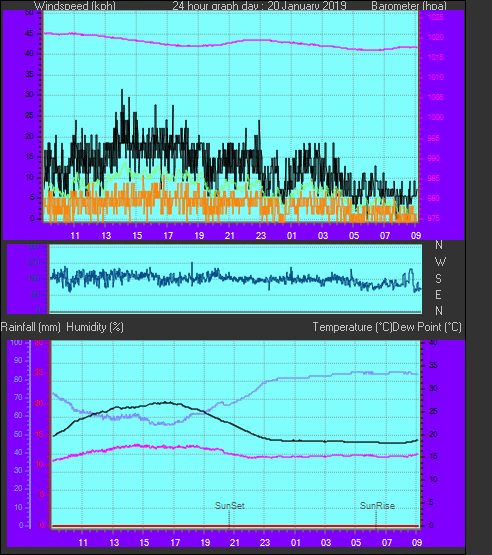
Task: Click 35 on the temperature scale
Action: (433, 365)
